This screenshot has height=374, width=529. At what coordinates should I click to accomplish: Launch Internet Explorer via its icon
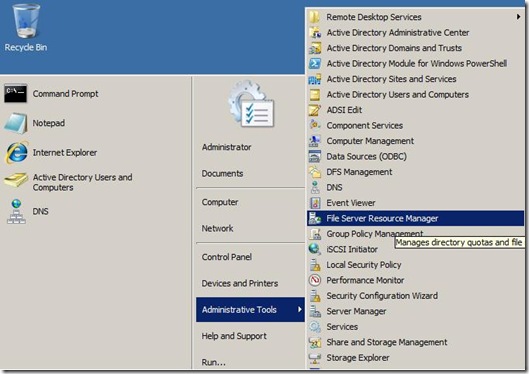pyautogui.click(x=16, y=153)
